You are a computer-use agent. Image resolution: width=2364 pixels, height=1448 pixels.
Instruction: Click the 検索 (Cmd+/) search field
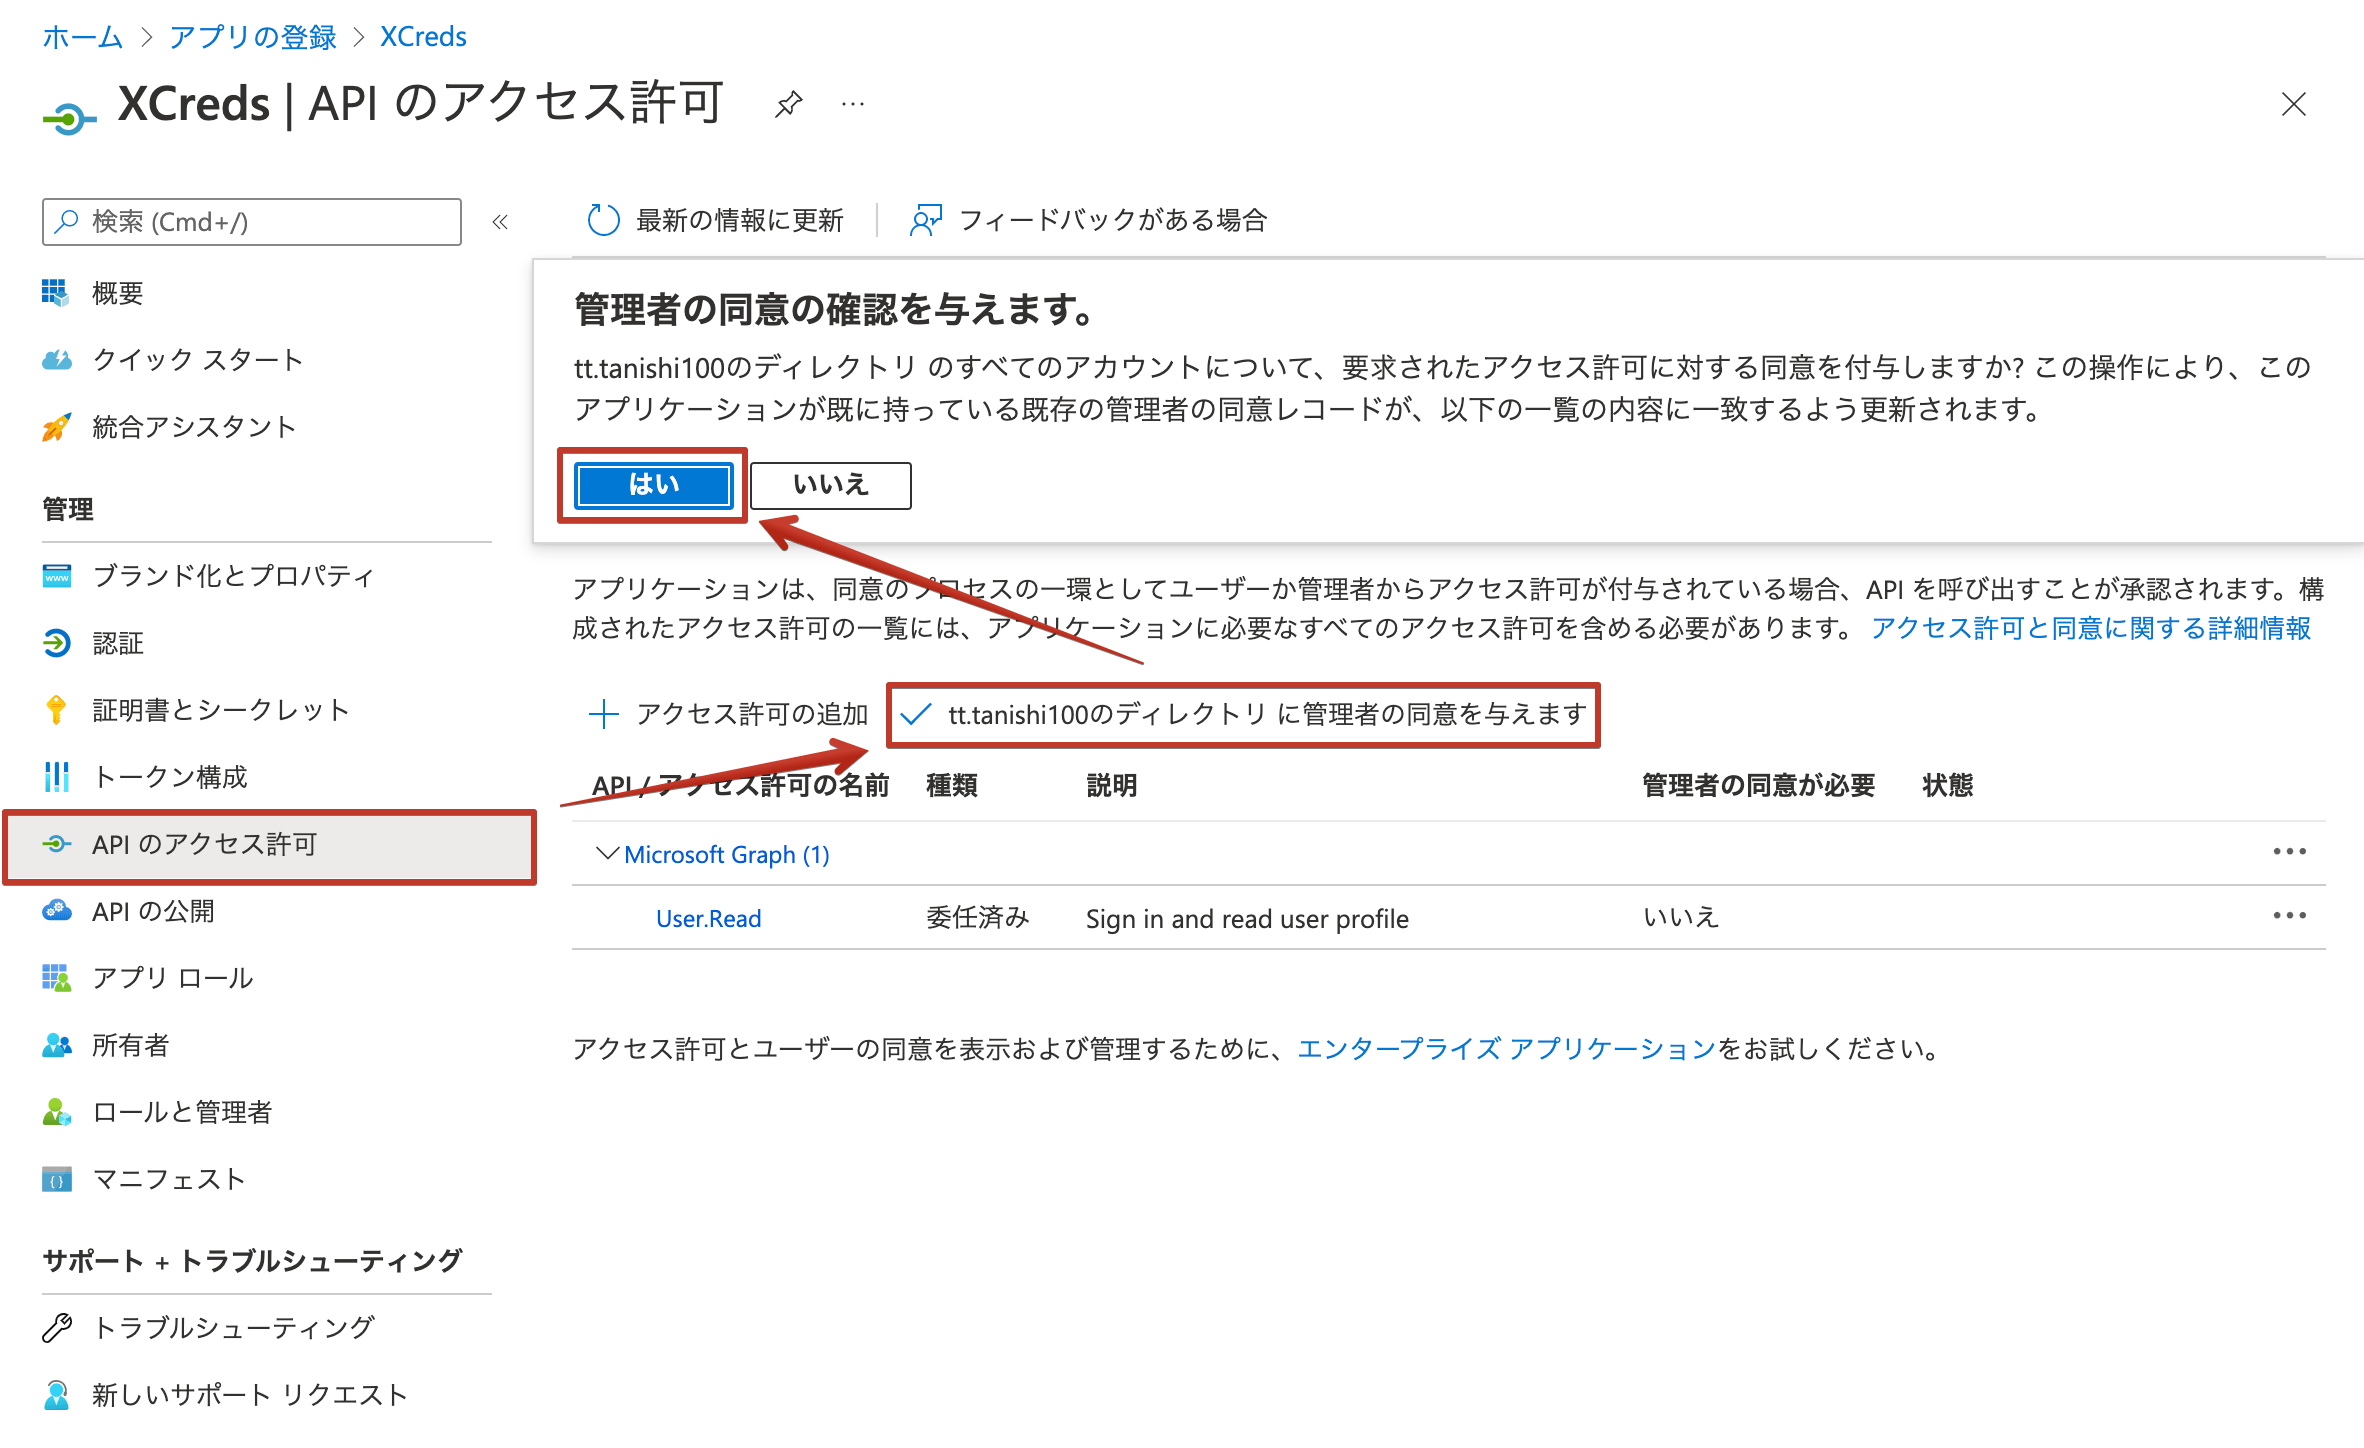(252, 221)
